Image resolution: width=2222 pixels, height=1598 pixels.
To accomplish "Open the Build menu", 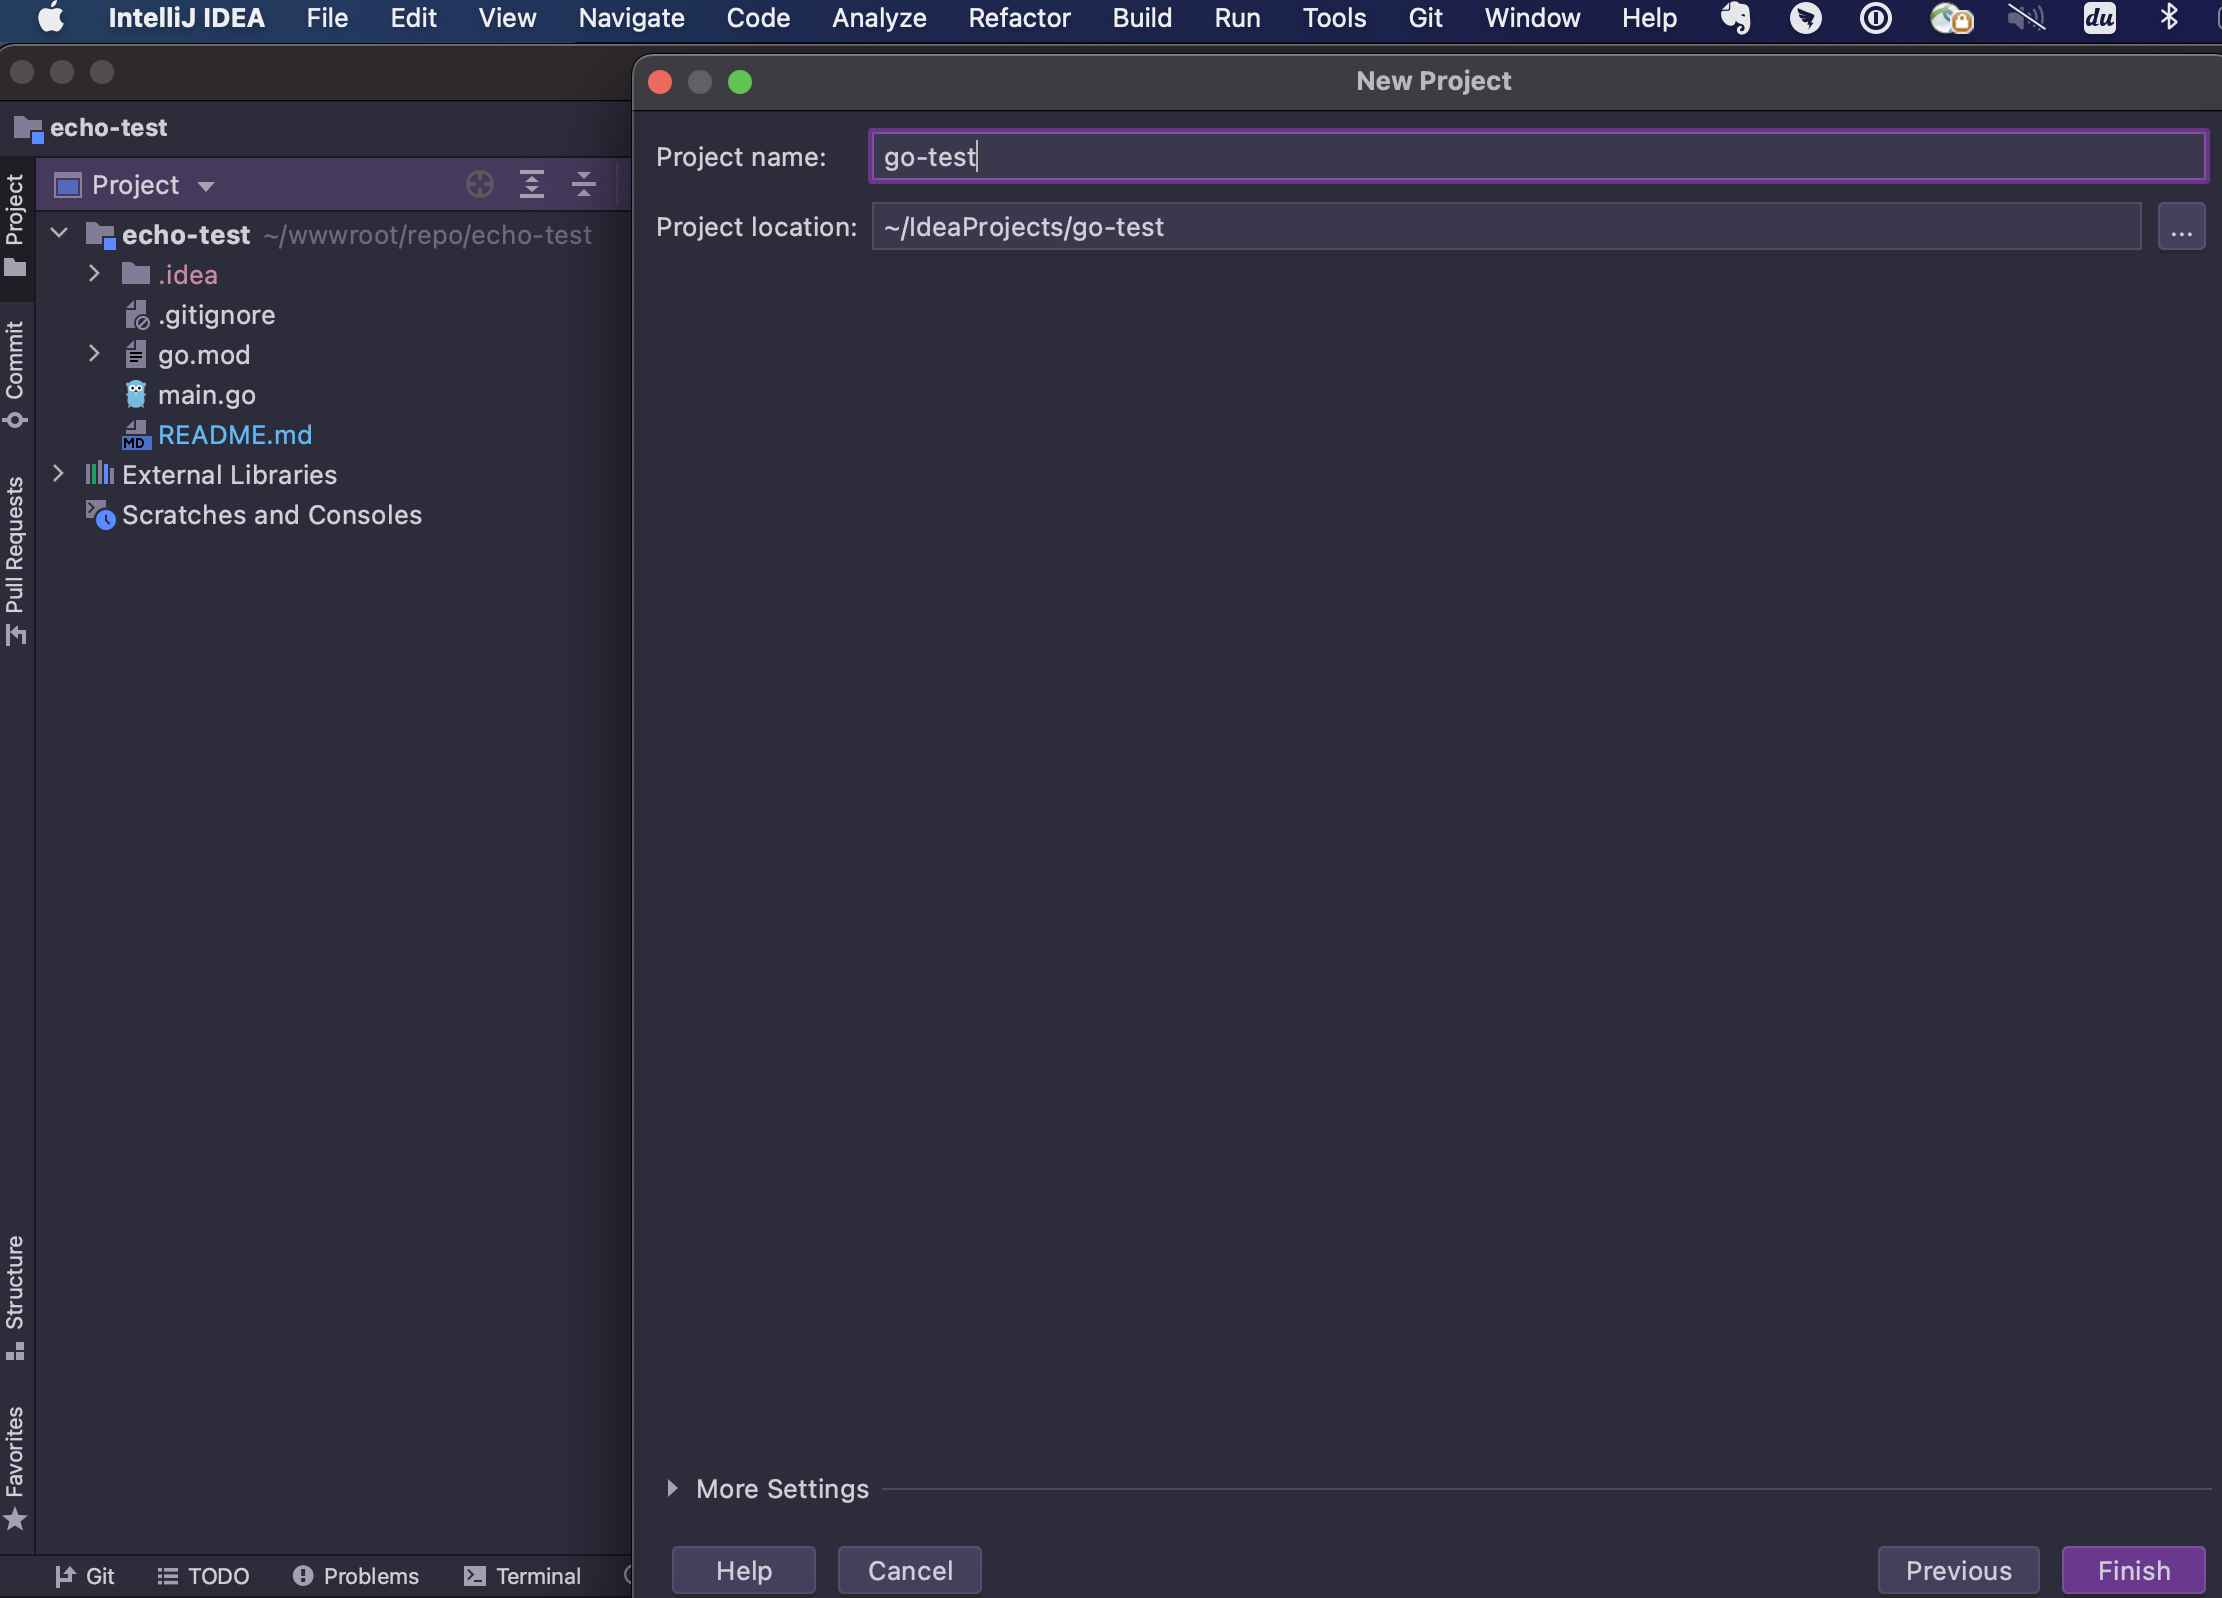I will pyautogui.click(x=1142, y=18).
